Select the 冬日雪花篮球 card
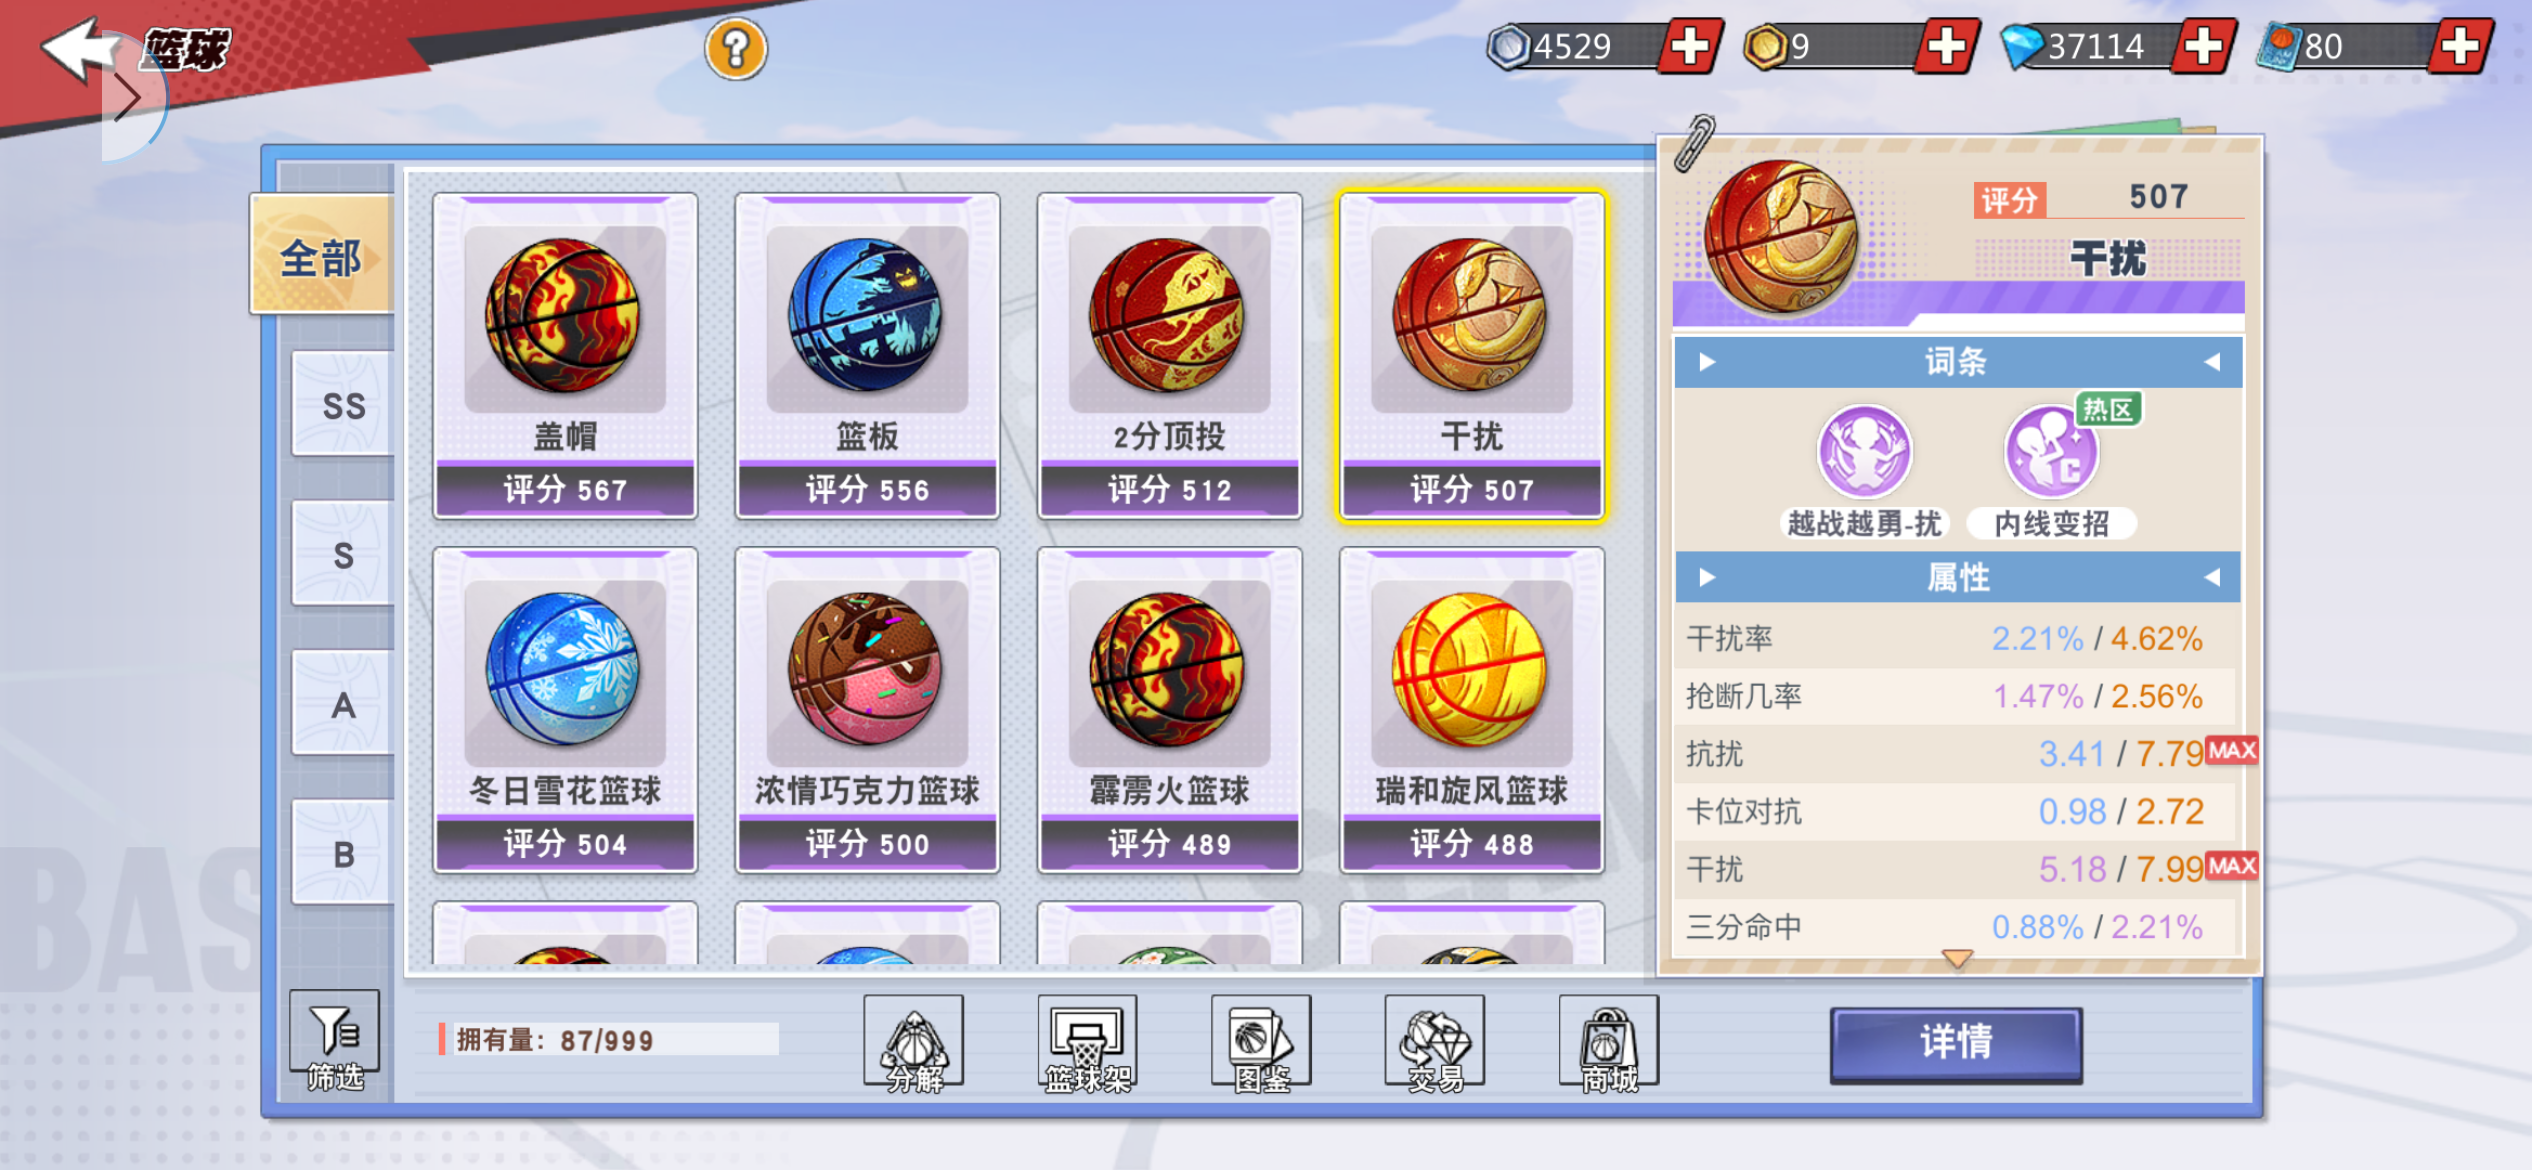This screenshot has width=2532, height=1170. click(x=565, y=710)
